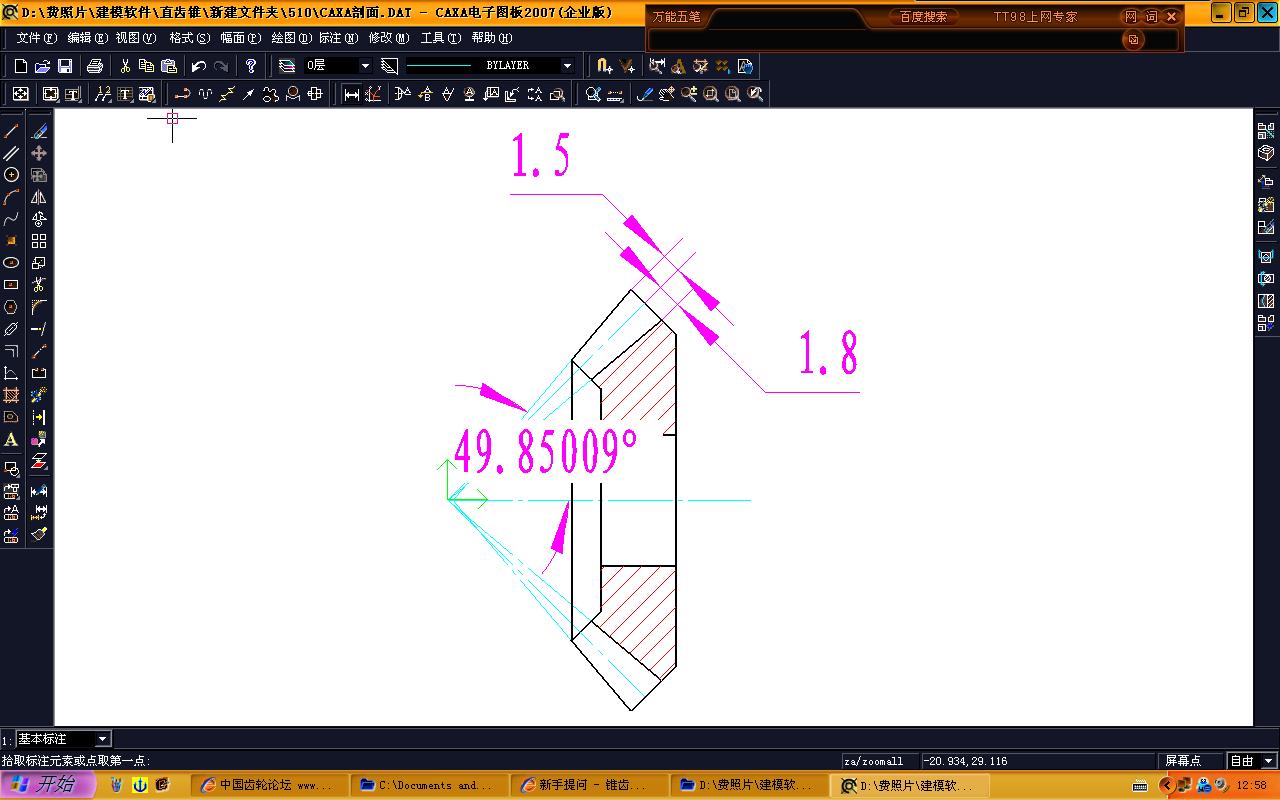Image resolution: width=1280 pixels, height=800 pixels.
Task: Select the Parallel lines tool
Action: pyautogui.click(x=12, y=153)
